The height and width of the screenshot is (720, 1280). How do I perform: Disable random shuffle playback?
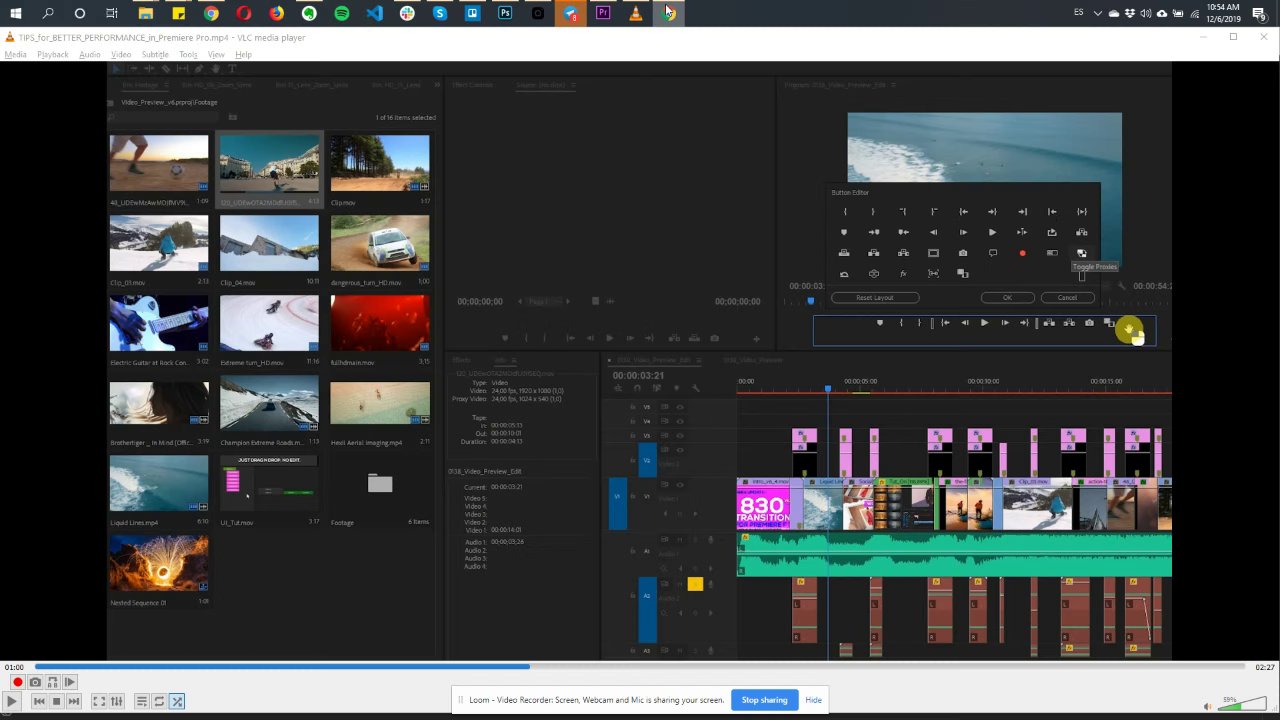click(x=177, y=702)
